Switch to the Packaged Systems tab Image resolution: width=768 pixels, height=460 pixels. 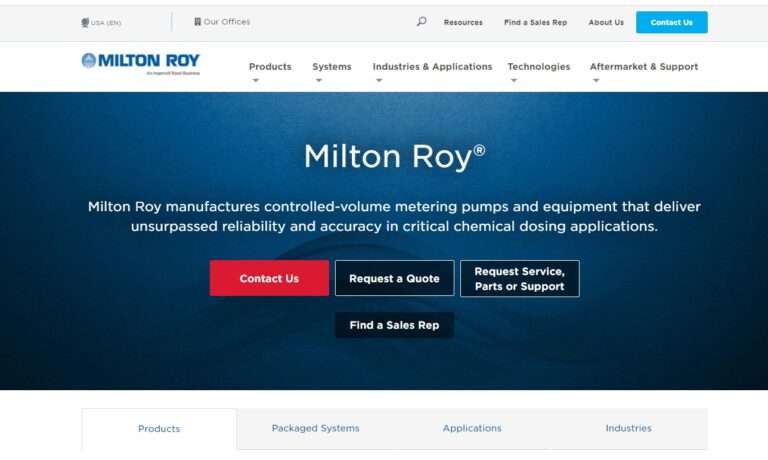pyautogui.click(x=315, y=428)
